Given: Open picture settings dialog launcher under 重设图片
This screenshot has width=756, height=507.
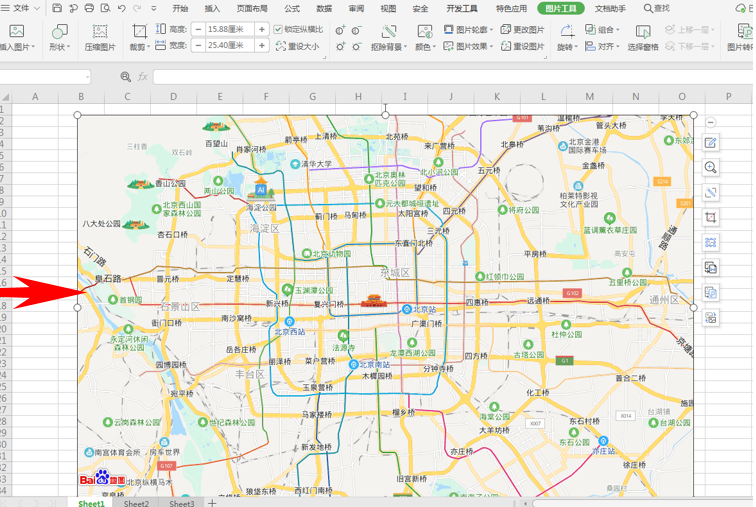Looking at the screenshot, I should [545, 57].
